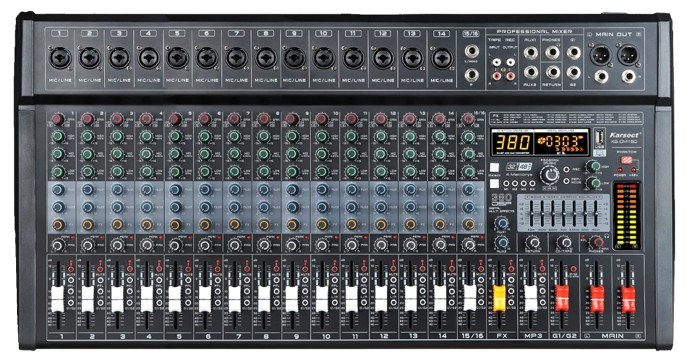Click the channel 1 MIC/LINE combo jack
Viewport: 687px width, 363px height.
[x=60, y=58]
